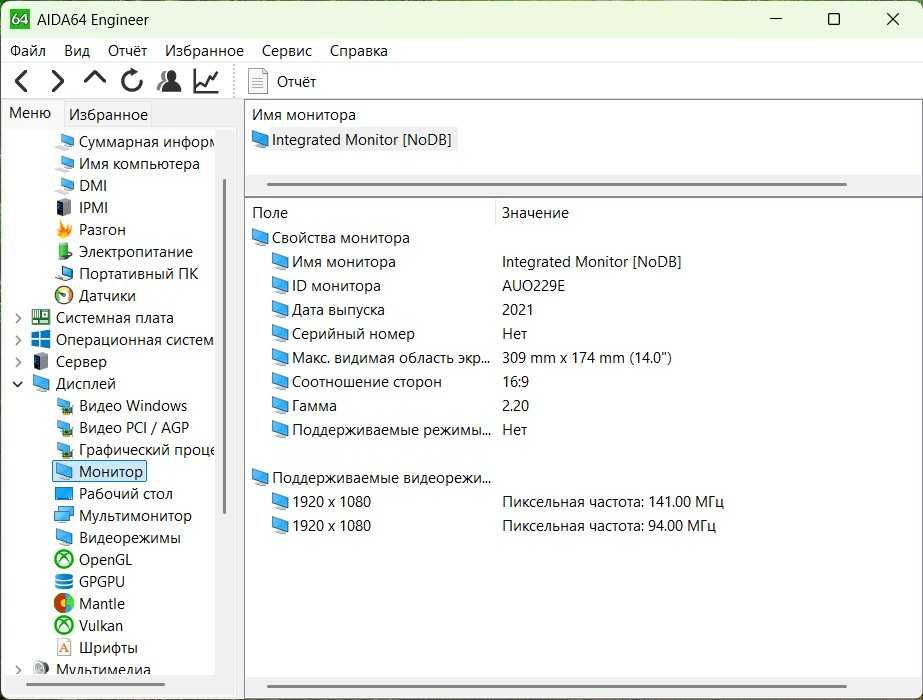Image resolution: width=923 pixels, height=700 pixels.
Task: Open the Справка menu
Action: pyautogui.click(x=358, y=51)
